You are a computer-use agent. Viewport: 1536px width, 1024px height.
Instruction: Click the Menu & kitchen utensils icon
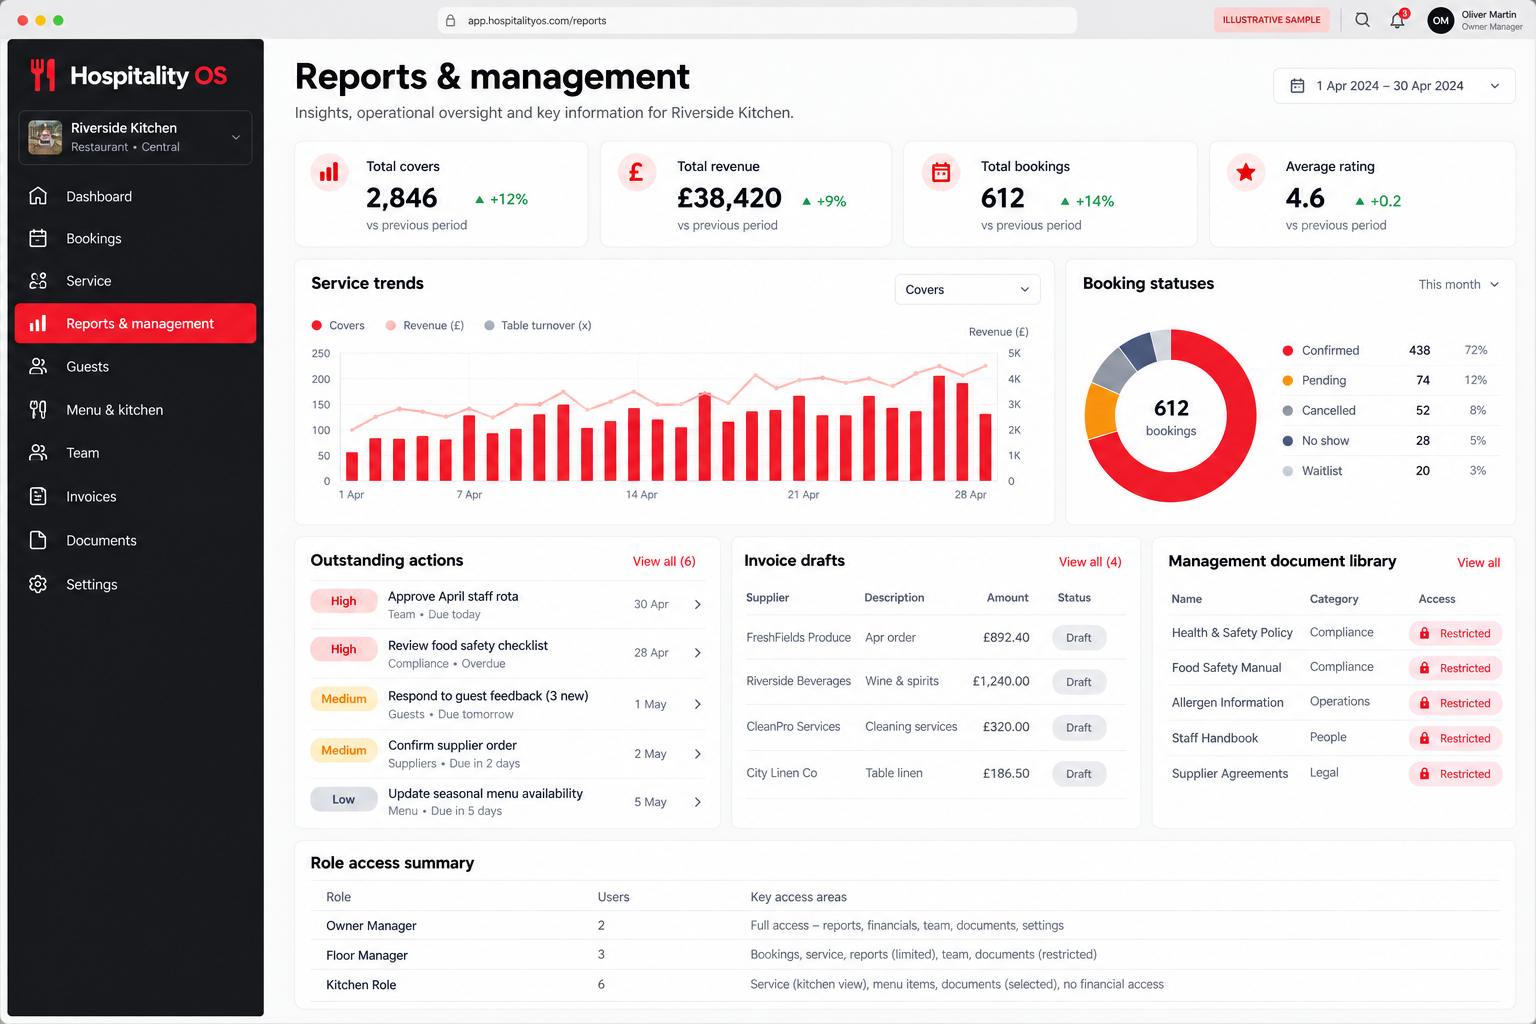pyautogui.click(x=38, y=409)
